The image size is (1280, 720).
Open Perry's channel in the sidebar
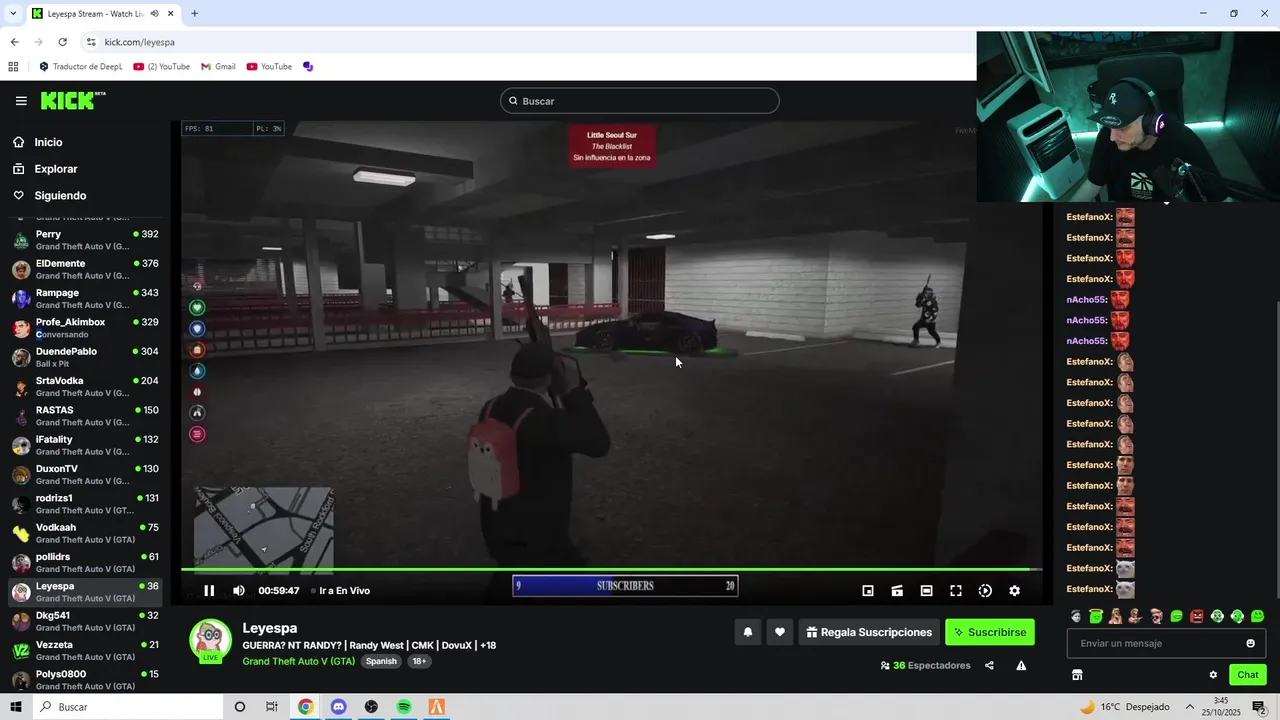86,240
